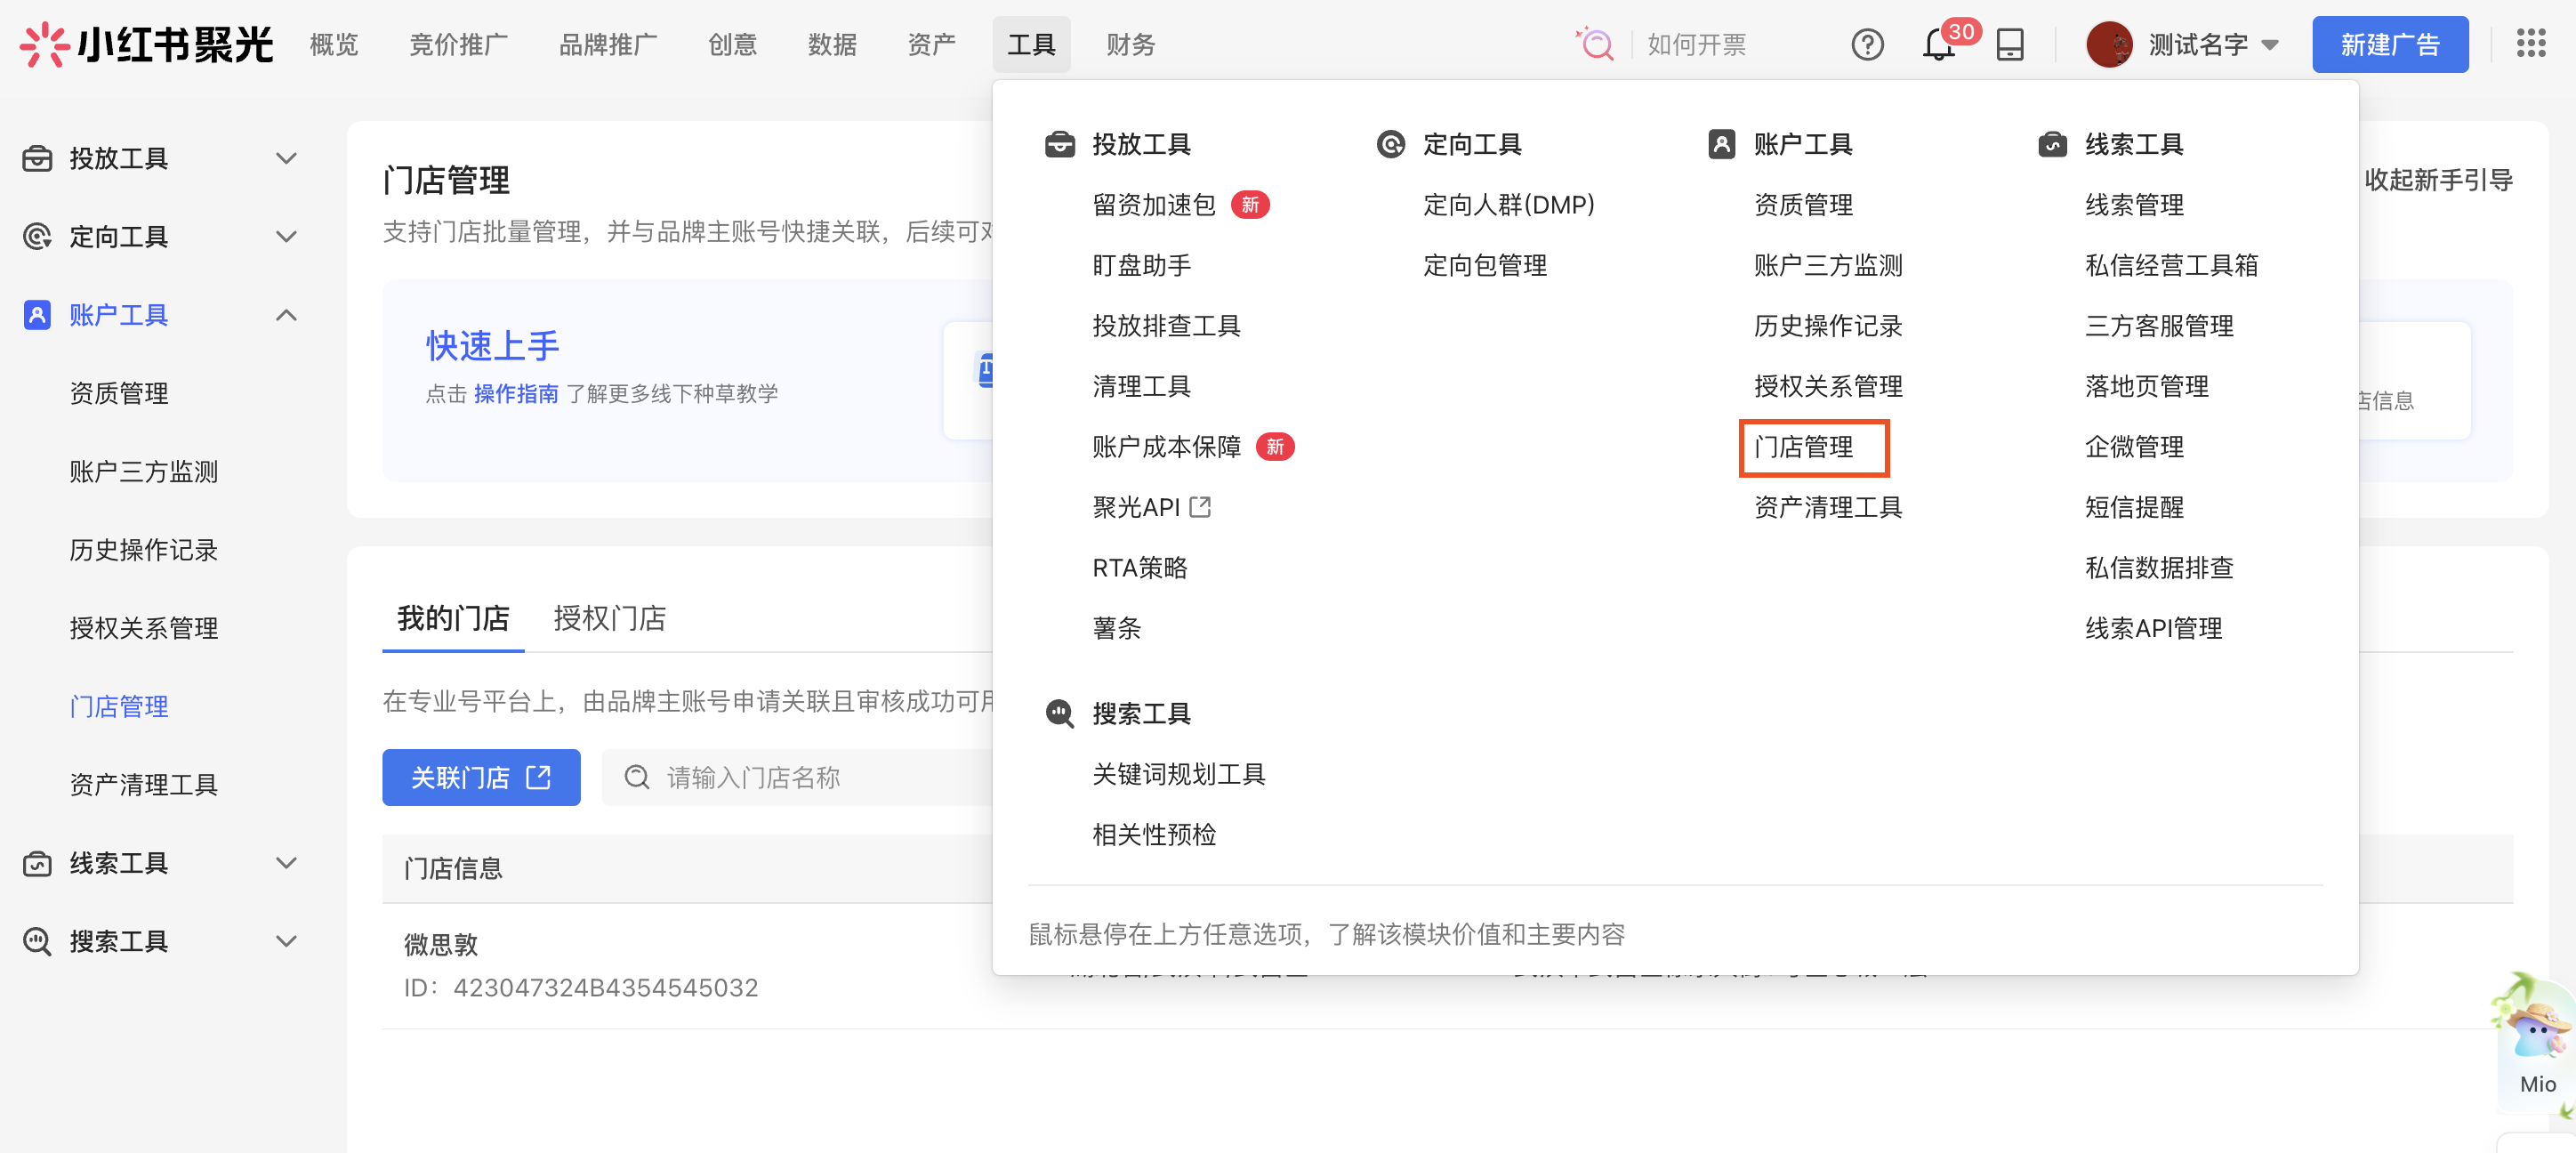Switch to the 授权门店 tab
This screenshot has height=1153, width=2576.
[x=609, y=618]
